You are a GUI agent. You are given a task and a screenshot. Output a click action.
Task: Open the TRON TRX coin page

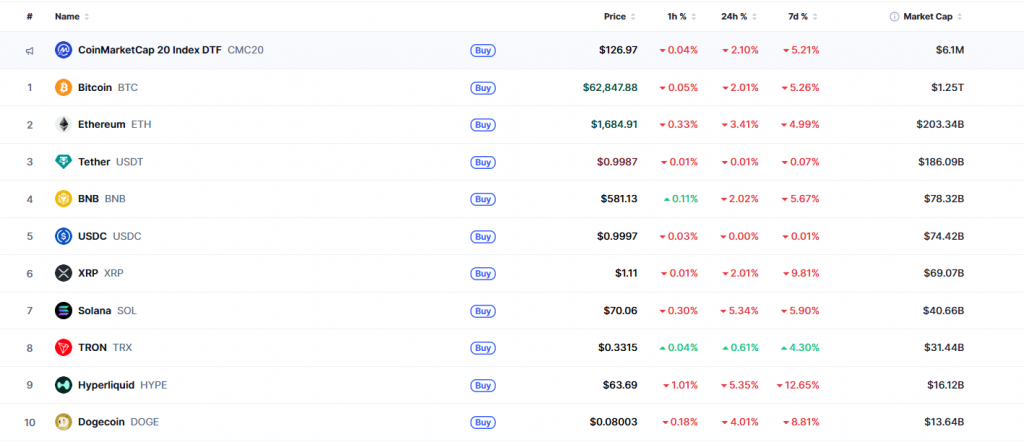[x=104, y=347]
